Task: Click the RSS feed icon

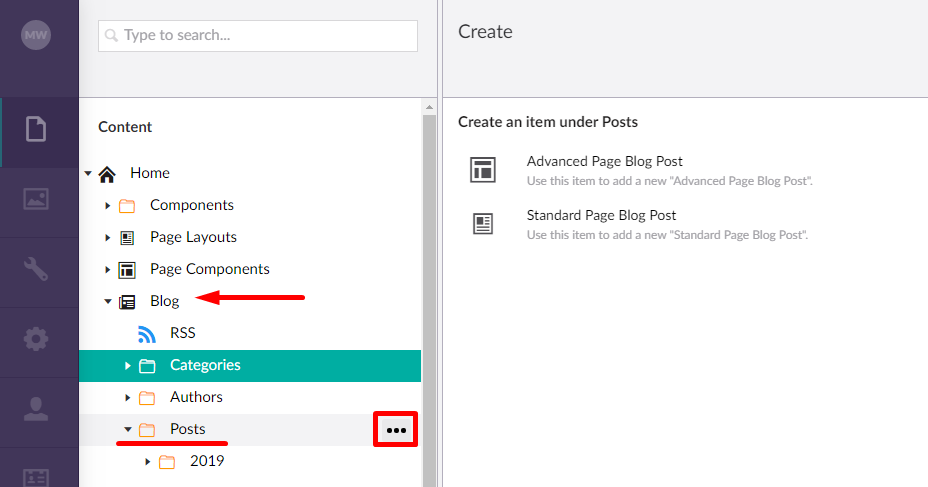Action: (x=147, y=334)
